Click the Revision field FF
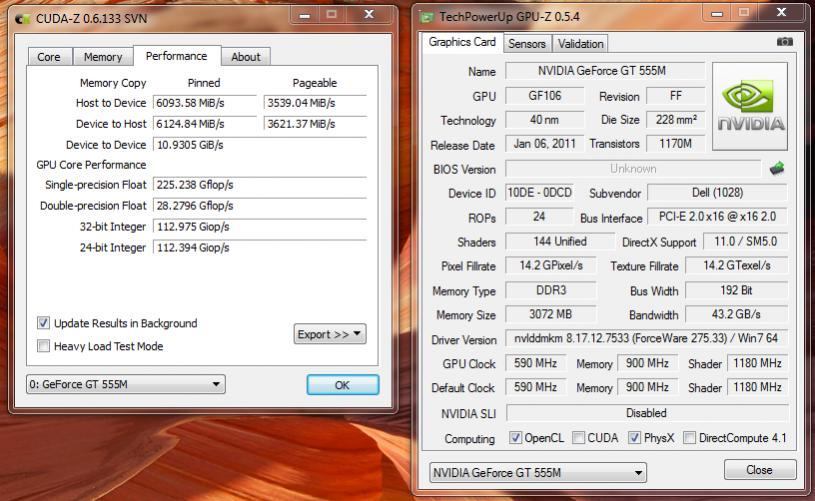The height and width of the screenshot is (501, 815). [675, 96]
